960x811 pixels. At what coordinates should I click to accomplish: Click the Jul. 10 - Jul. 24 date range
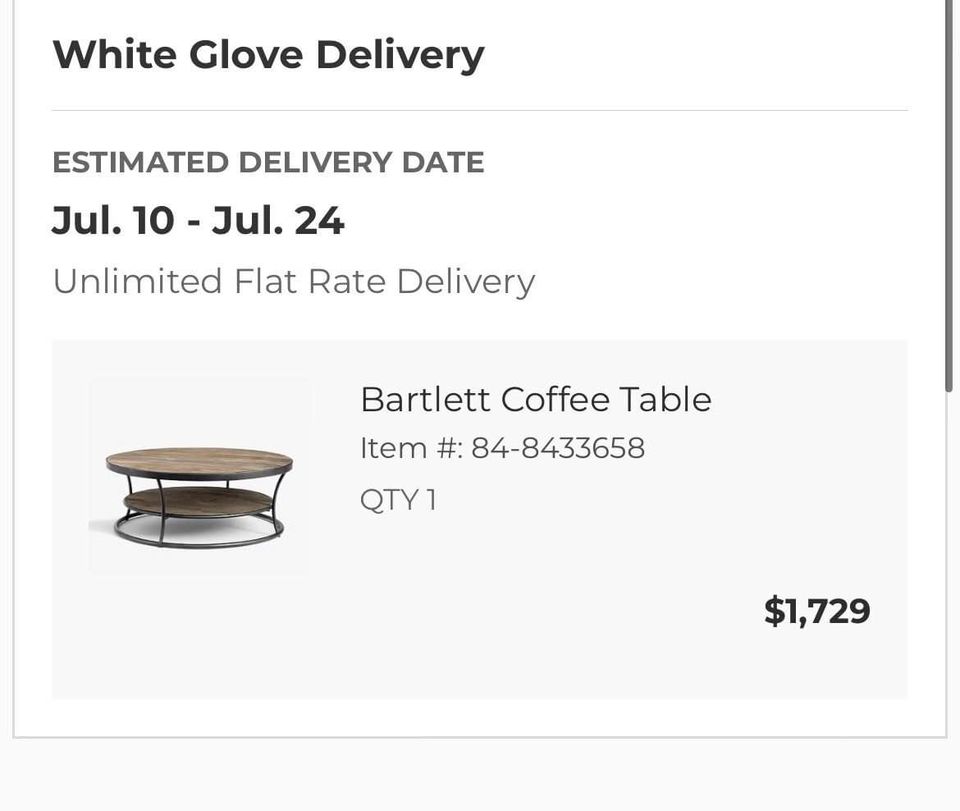click(198, 220)
